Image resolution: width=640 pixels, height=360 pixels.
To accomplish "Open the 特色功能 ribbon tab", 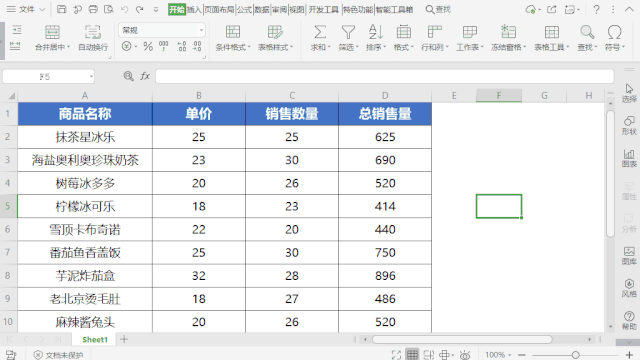I will tap(358, 9).
